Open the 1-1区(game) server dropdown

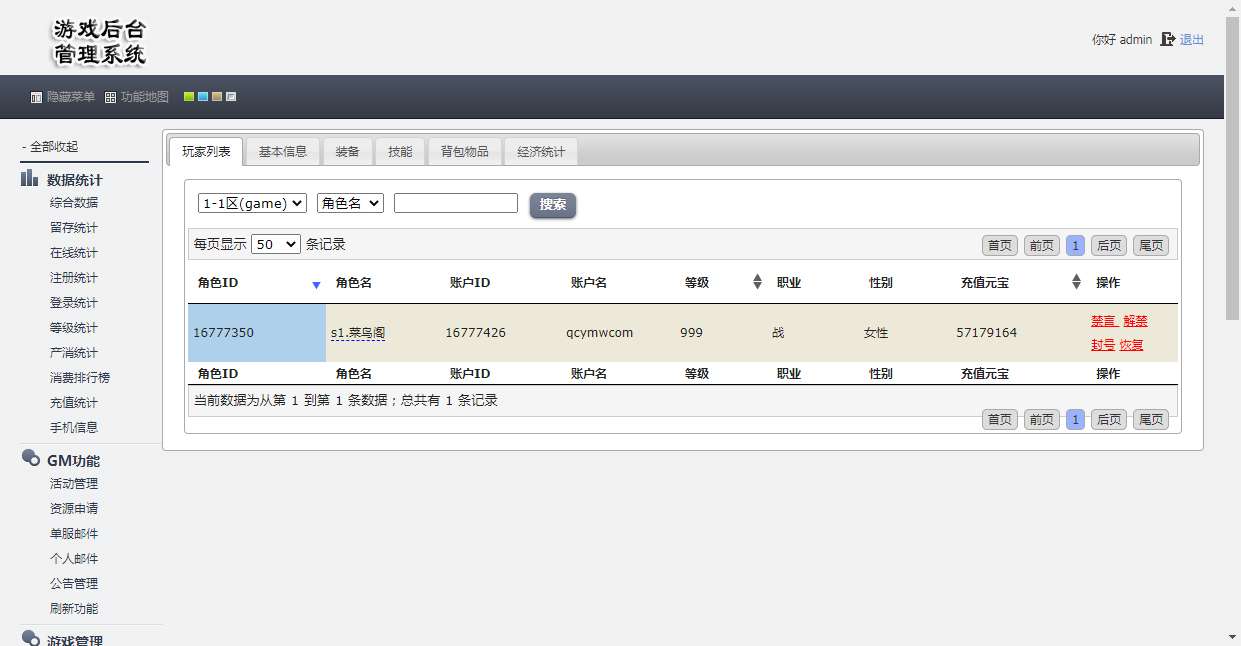[251, 203]
